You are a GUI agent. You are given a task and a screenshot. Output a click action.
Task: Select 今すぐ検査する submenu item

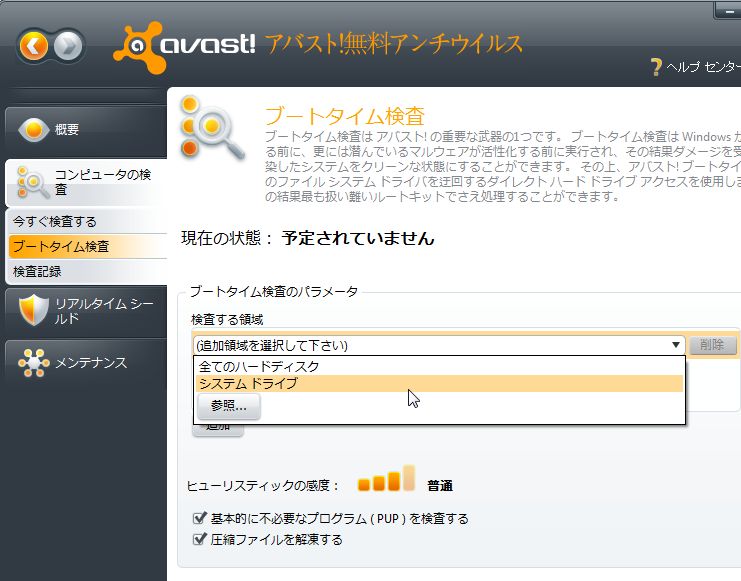tap(88, 221)
